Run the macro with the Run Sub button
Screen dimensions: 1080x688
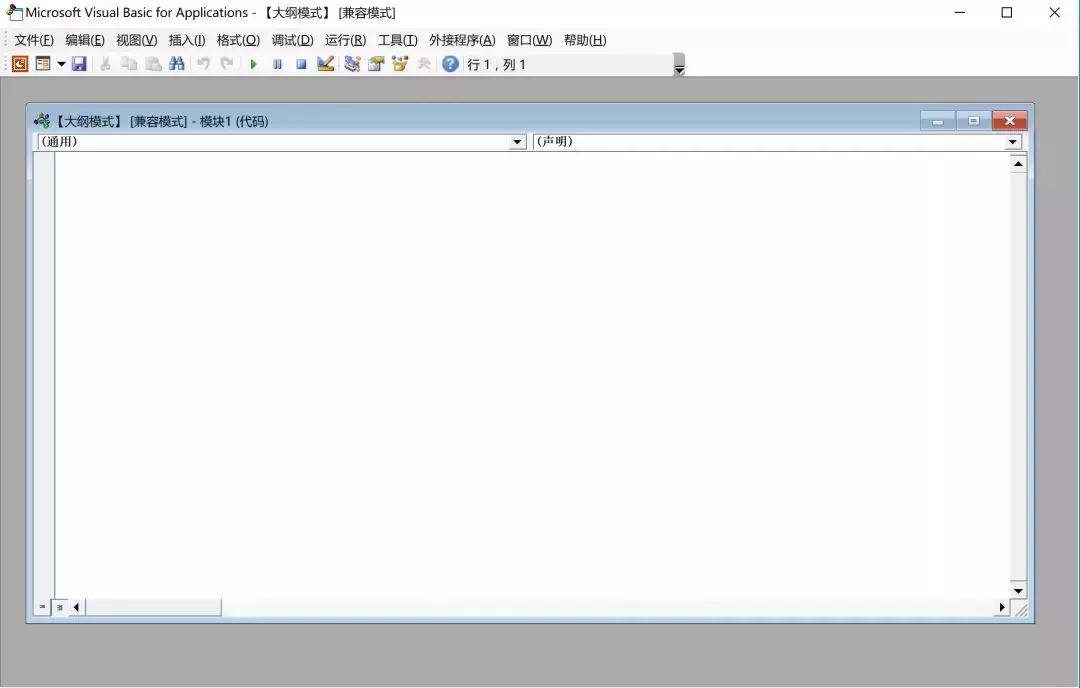click(x=253, y=63)
